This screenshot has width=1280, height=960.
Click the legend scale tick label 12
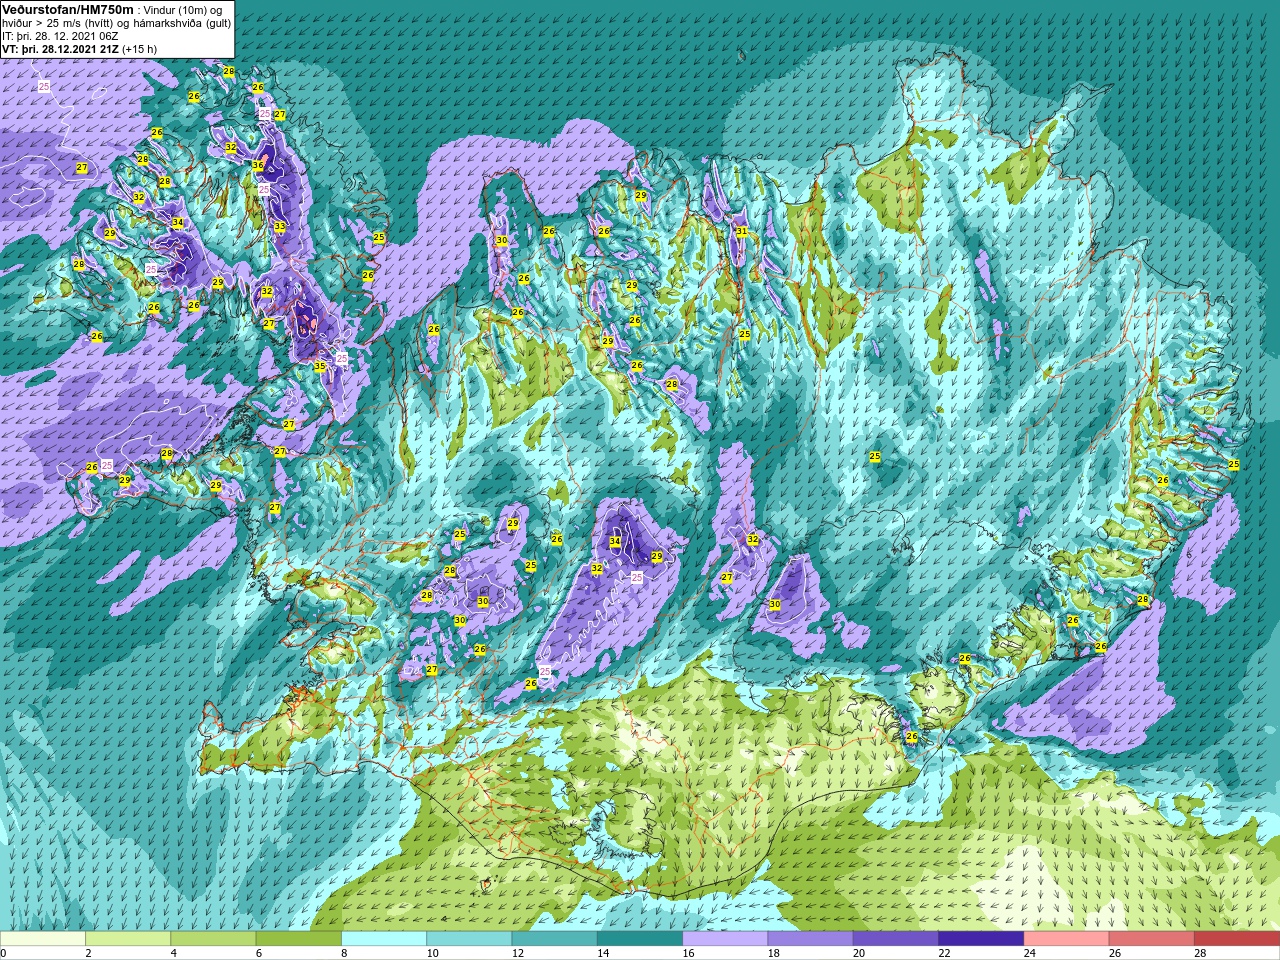click(x=518, y=953)
